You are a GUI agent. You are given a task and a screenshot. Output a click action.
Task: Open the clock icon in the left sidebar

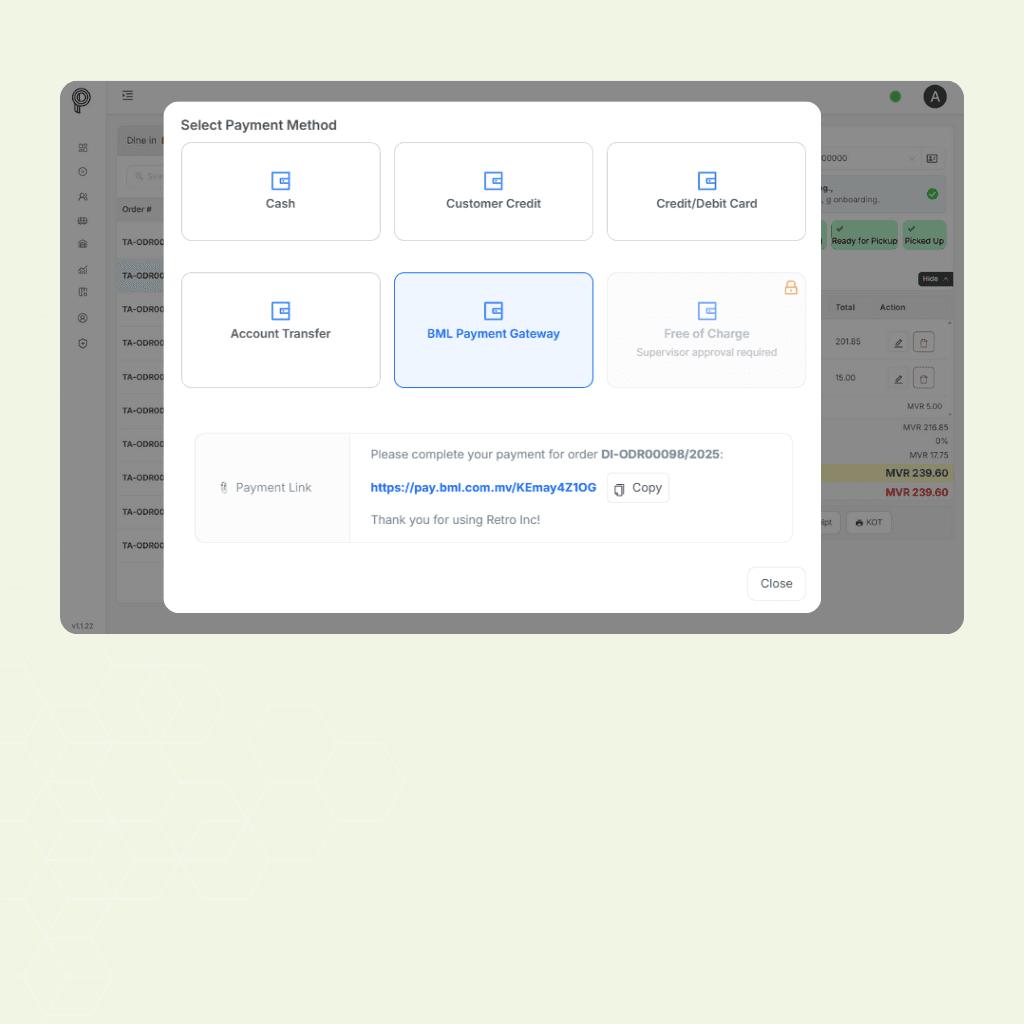[82, 171]
